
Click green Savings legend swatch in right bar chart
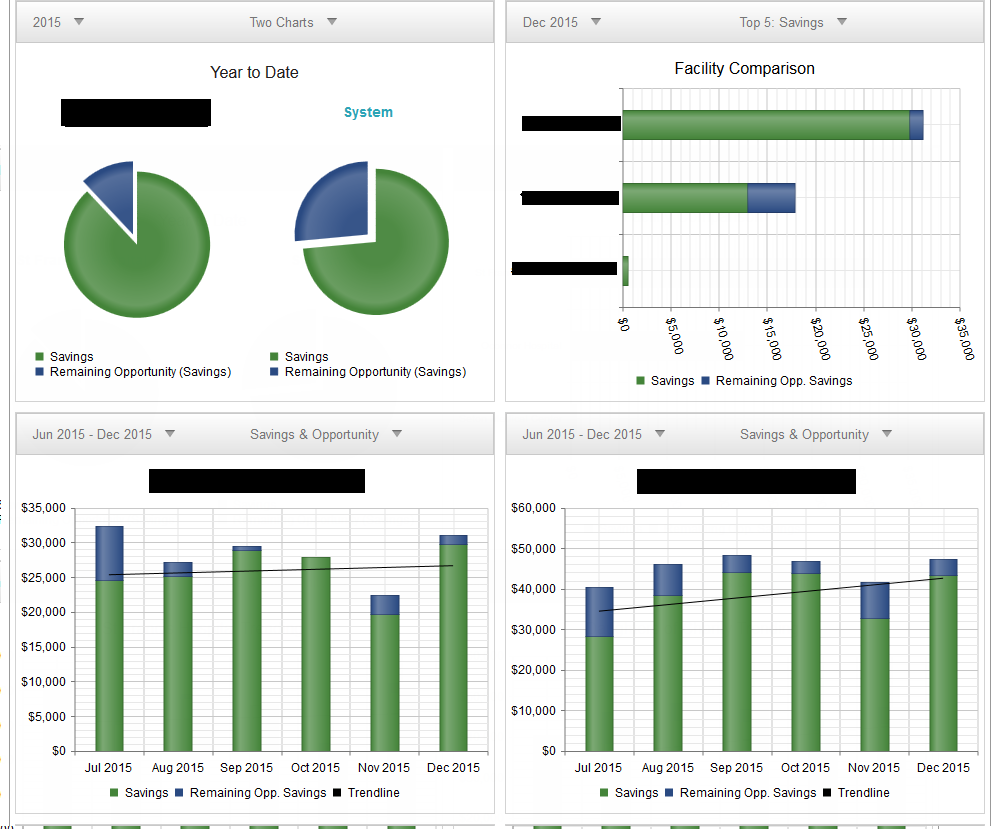pos(604,792)
